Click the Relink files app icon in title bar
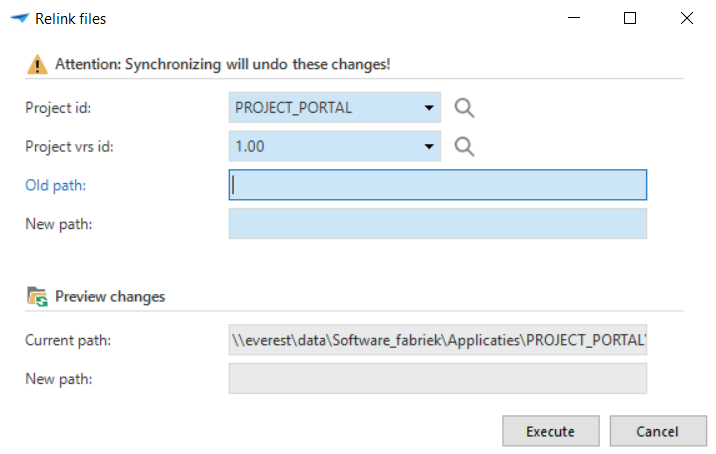Viewport: 716px width, 454px height. 19,18
